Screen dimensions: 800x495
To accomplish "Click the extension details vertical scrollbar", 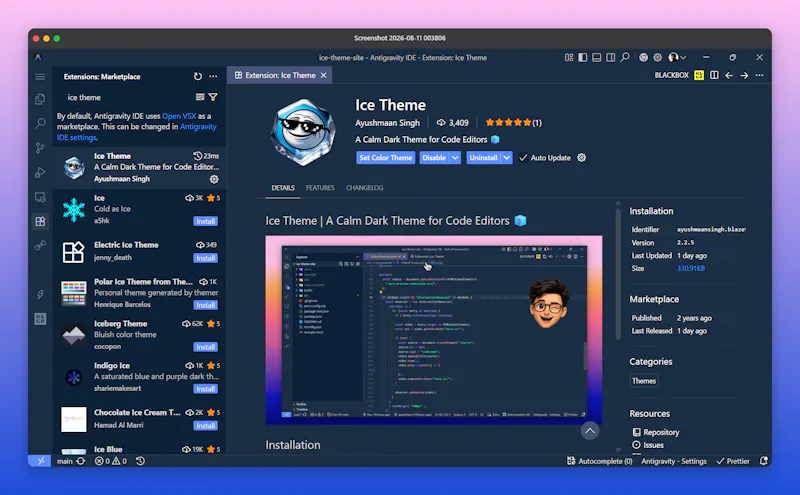I will pos(618,273).
